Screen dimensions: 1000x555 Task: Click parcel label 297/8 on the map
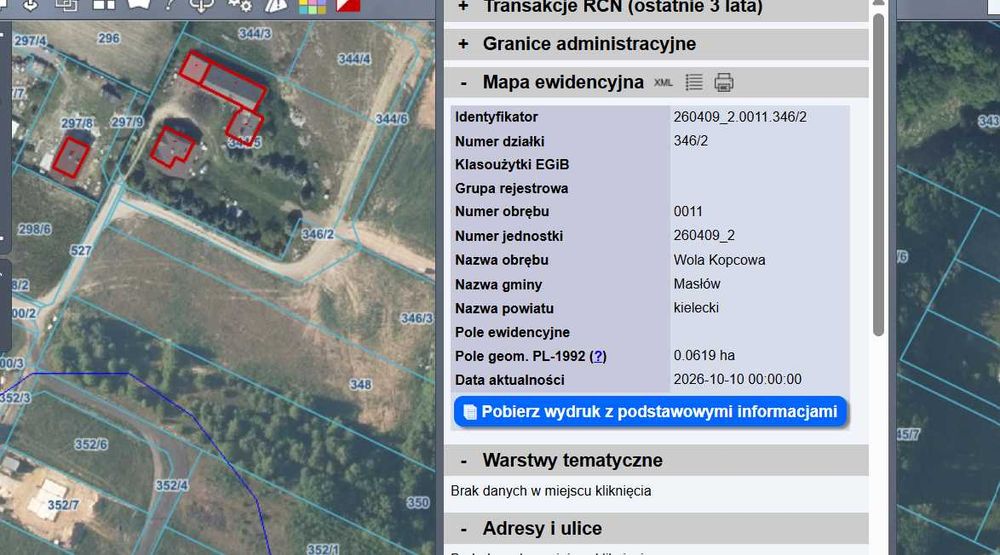coord(77,123)
